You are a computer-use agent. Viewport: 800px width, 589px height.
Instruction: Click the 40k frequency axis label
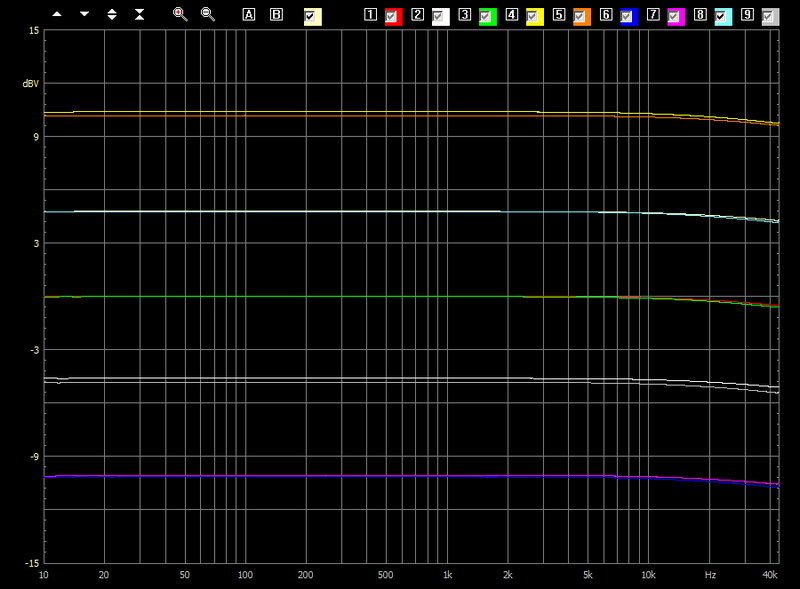(770, 575)
